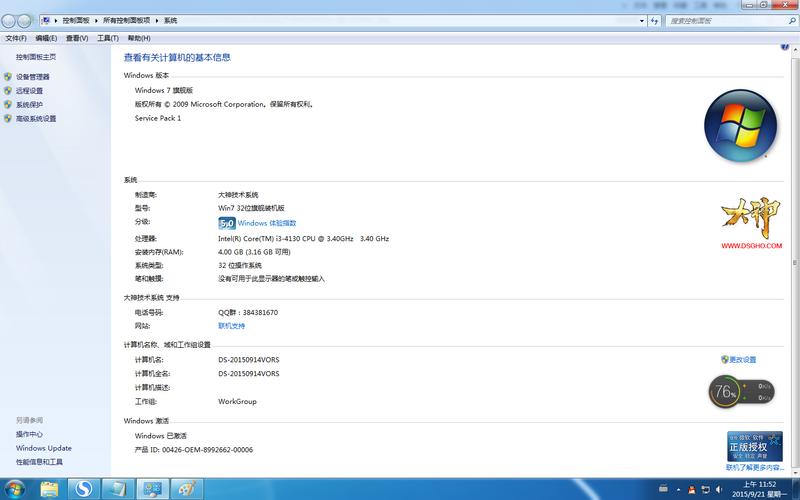This screenshot has height=500, width=800.
Task: Open the Sogou browser taskbar icon
Action: [x=84, y=490]
